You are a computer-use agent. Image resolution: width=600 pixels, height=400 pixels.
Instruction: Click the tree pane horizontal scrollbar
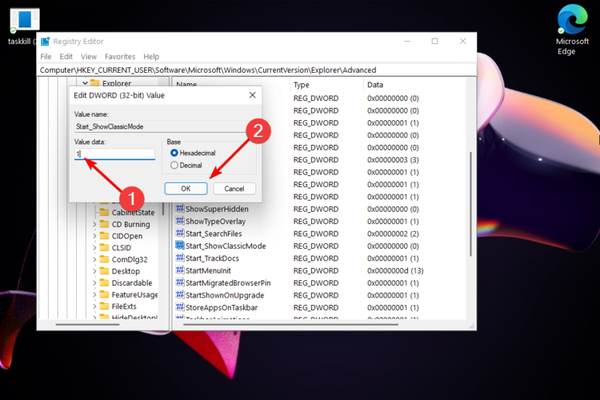click(87, 325)
